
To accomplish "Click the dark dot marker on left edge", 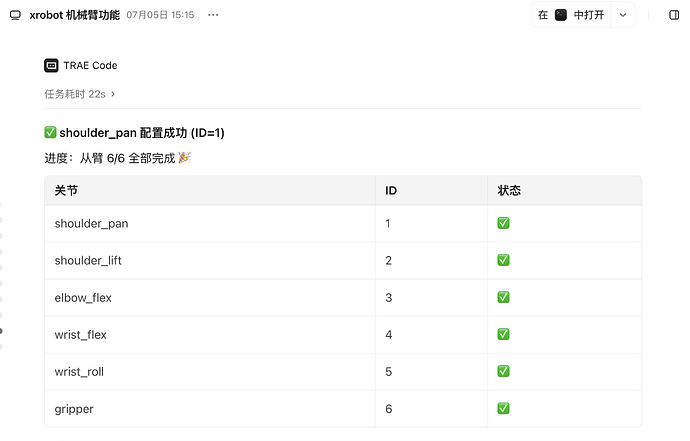I will pyautogui.click(x=1, y=331).
